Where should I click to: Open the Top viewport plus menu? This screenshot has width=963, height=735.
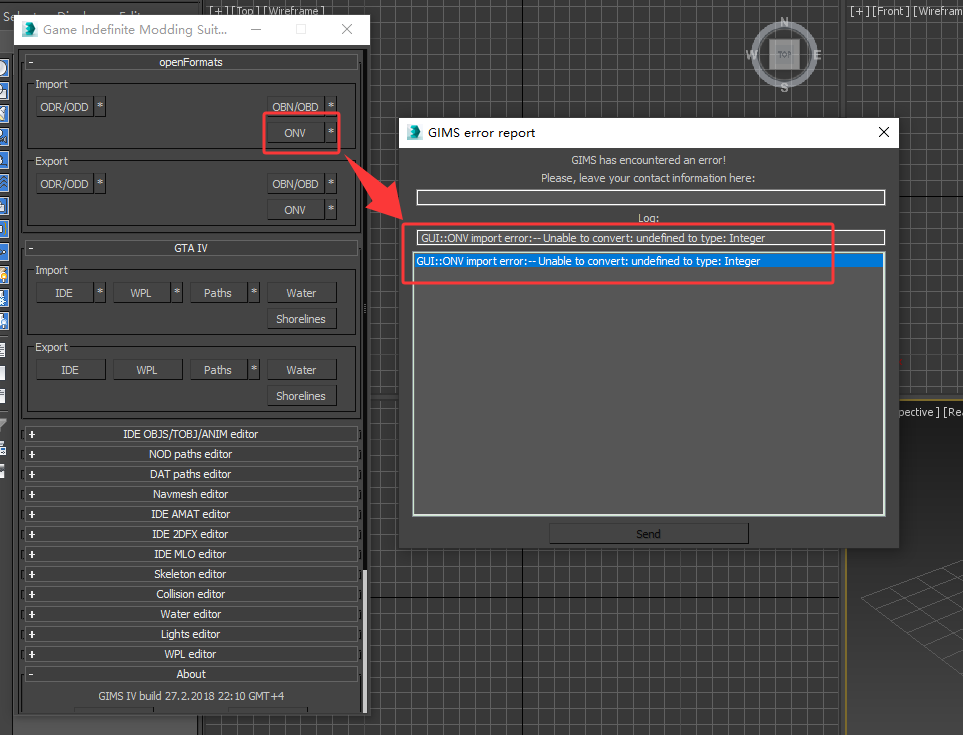pyautogui.click(x=216, y=11)
